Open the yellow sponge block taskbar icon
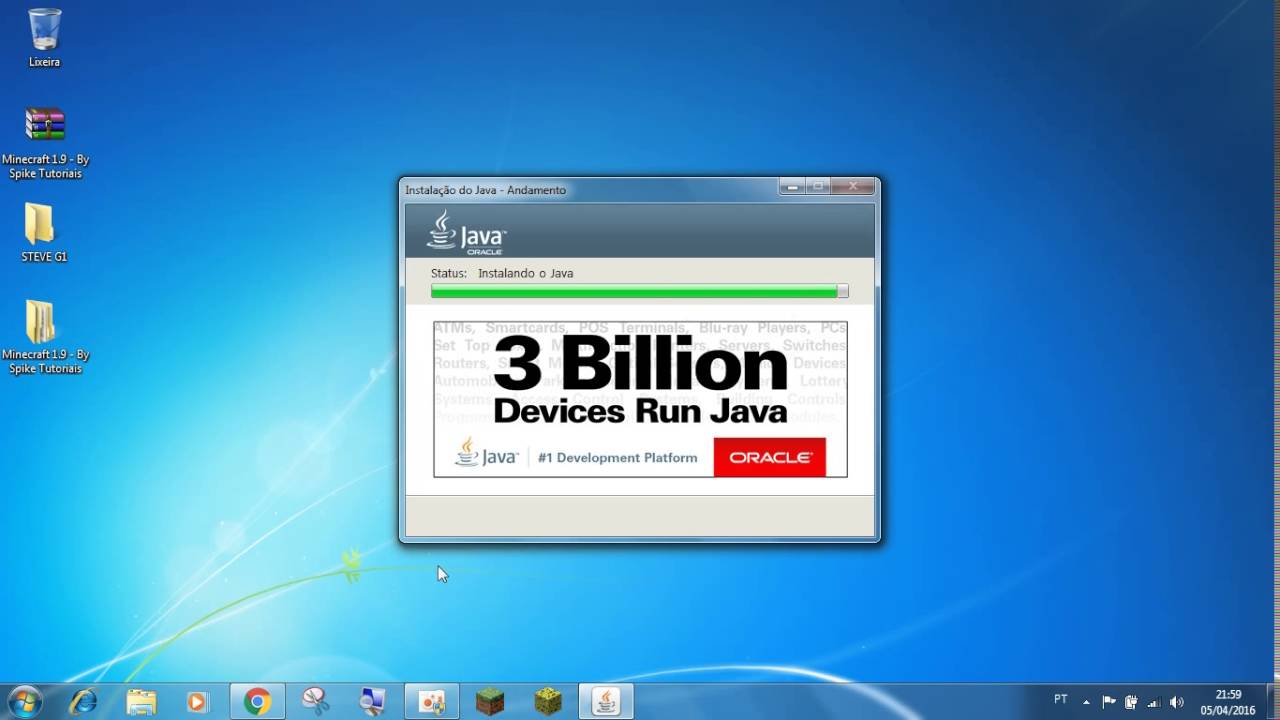Viewport: 1280px width, 720px height. click(x=548, y=702)
